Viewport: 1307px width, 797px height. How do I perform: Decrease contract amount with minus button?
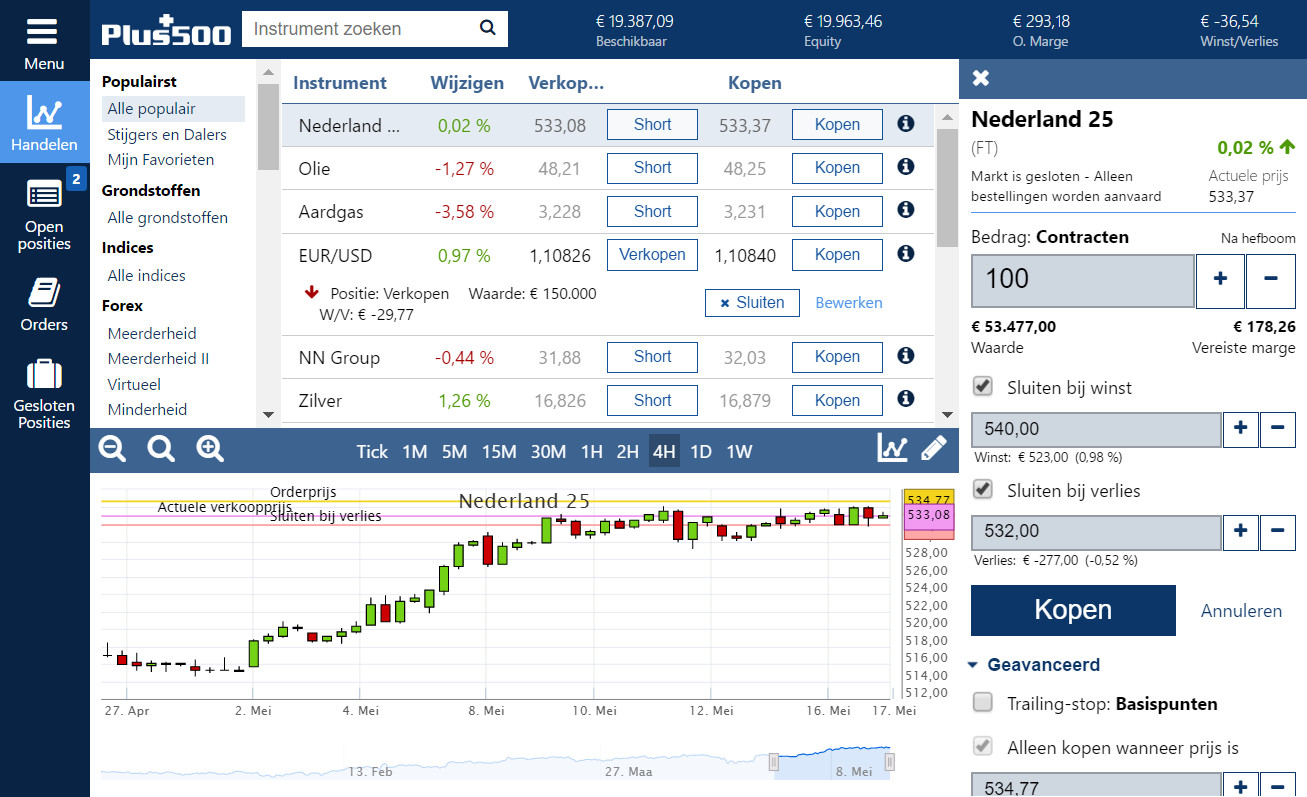[x=1270, y=281]
